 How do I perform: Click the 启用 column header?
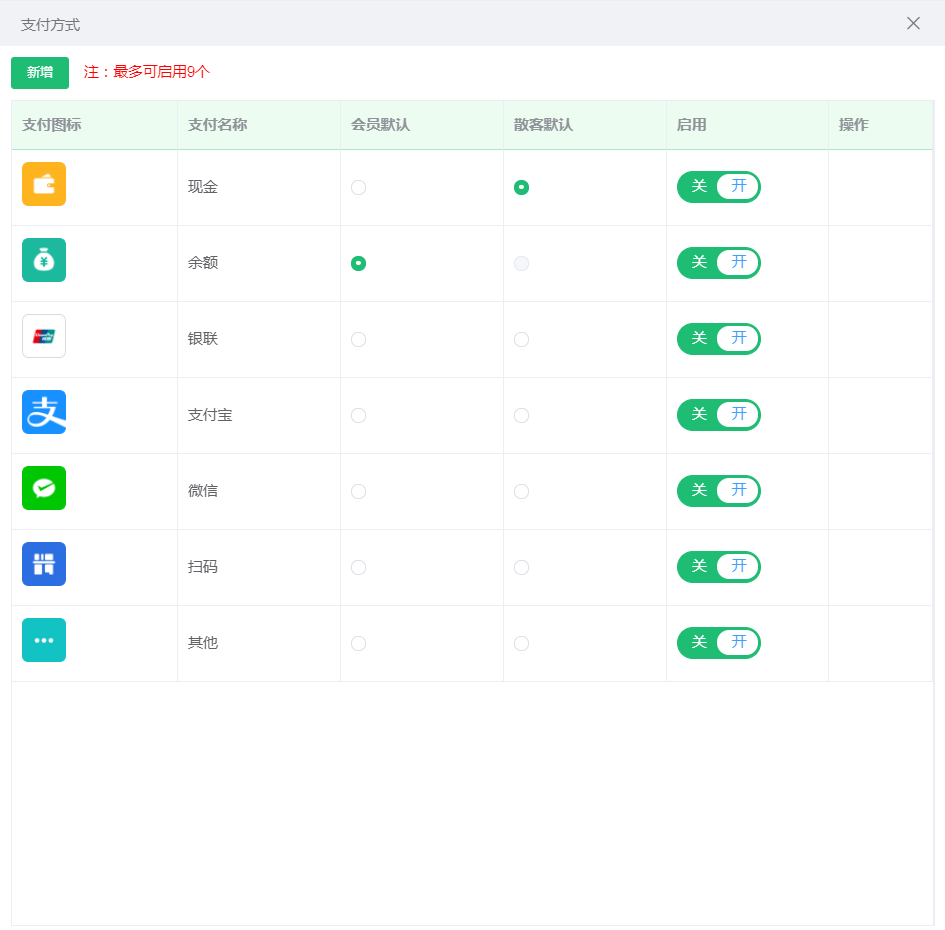point(691,125)
